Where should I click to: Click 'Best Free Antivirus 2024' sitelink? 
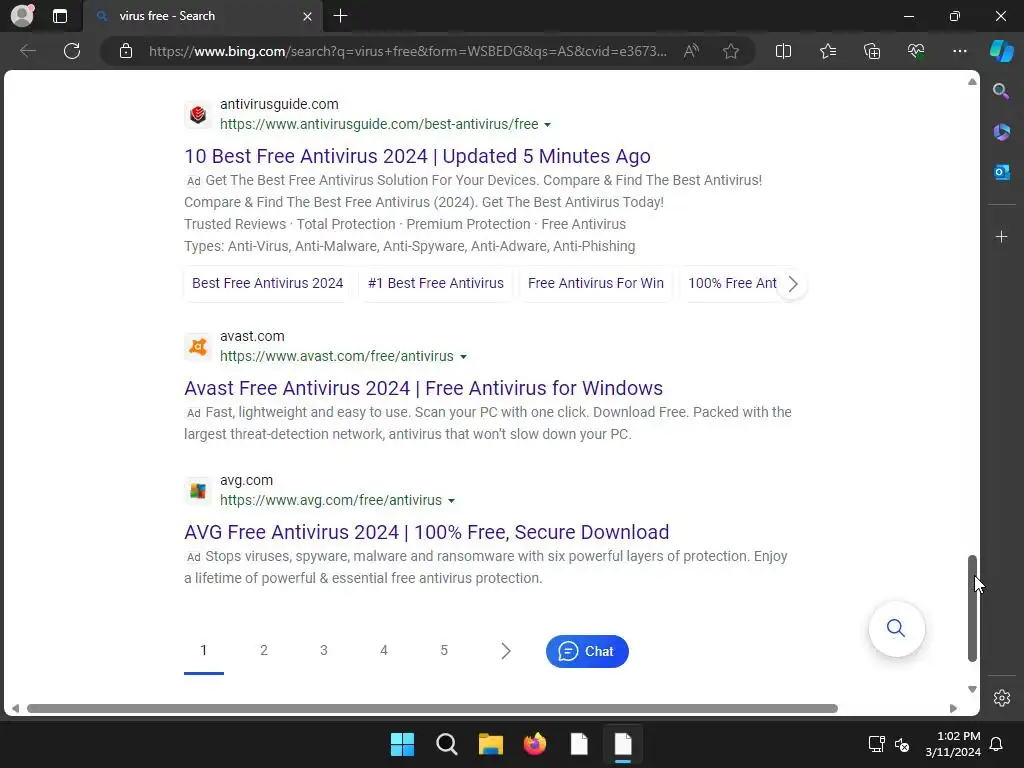point(268,283)
